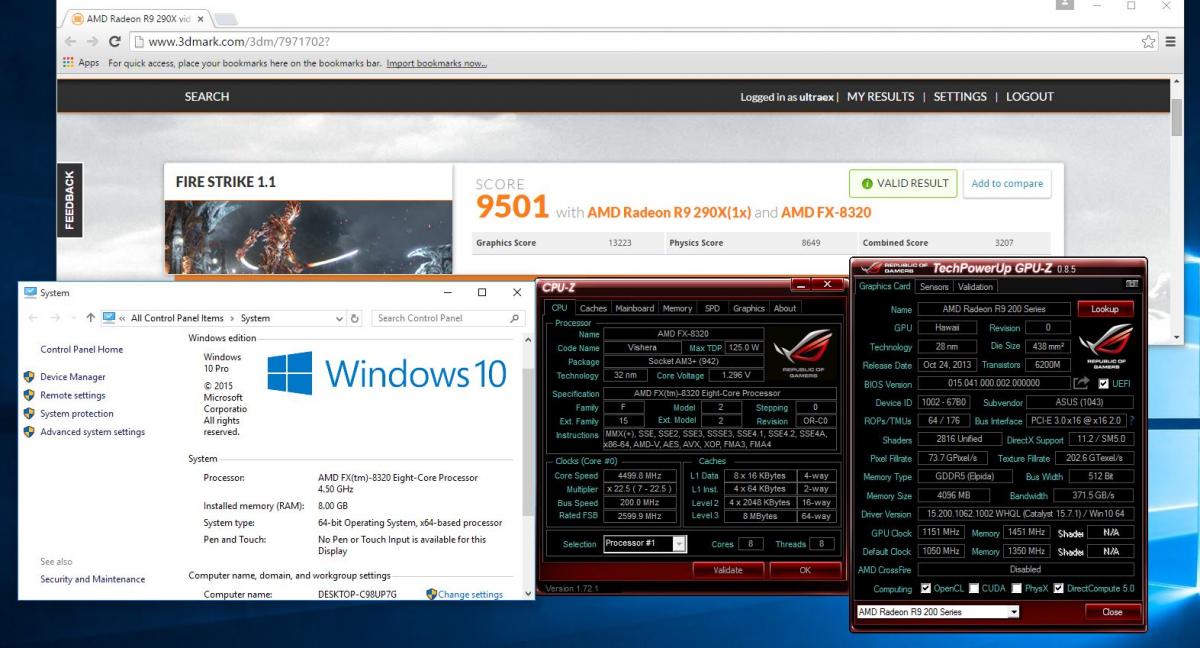Screen dimensions: 1200x648
Task: Switch to the About tab in CPU-Z
Action: (x=786, y=308)
